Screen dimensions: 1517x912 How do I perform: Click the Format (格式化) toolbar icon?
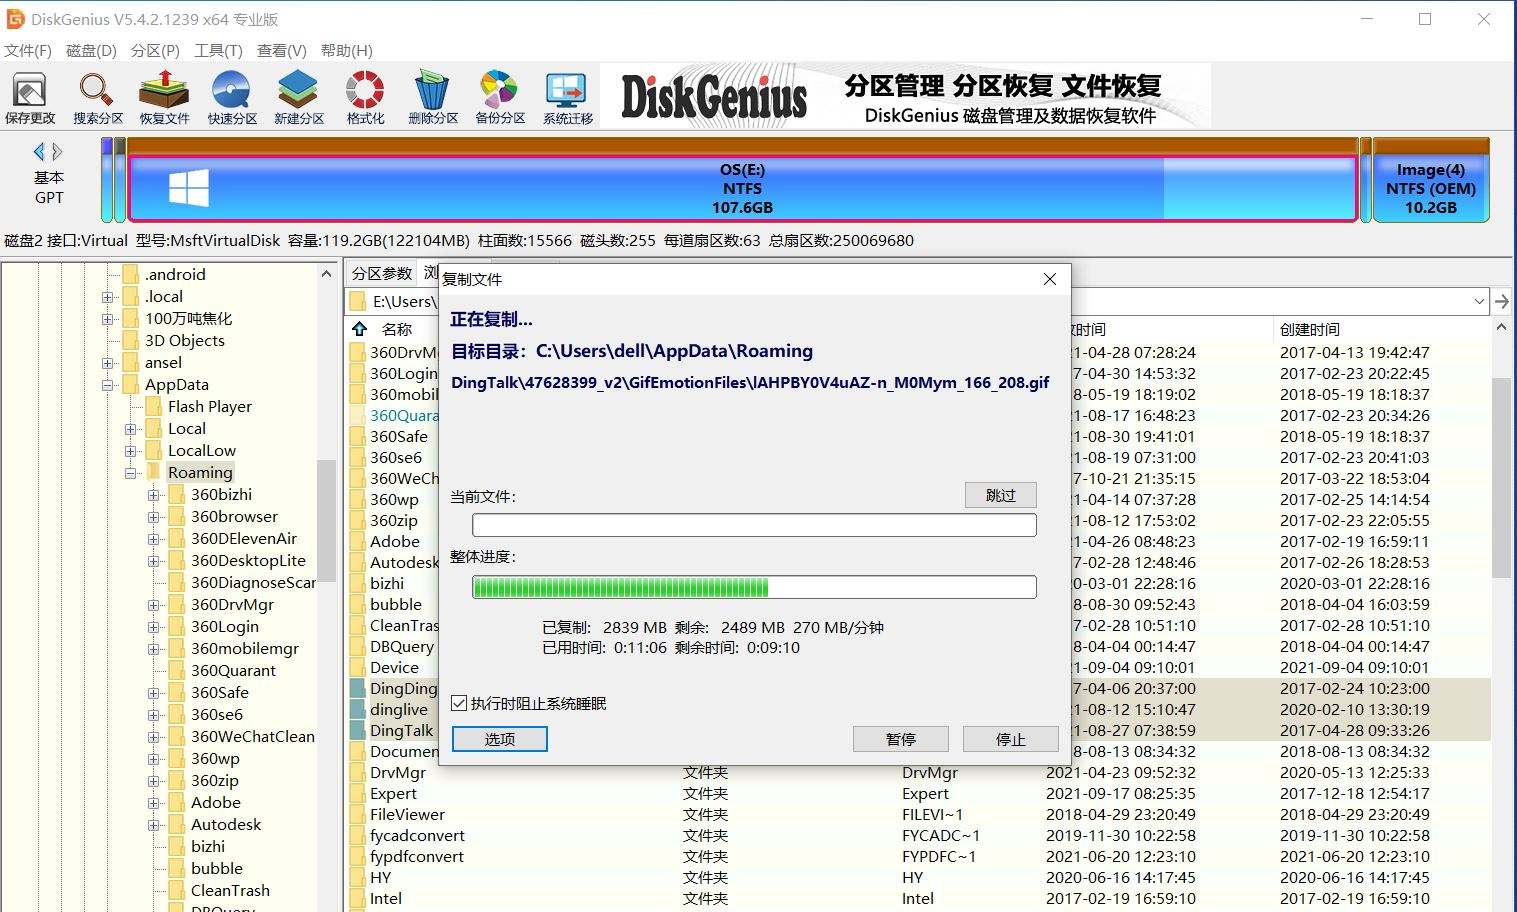pos(365,97)
